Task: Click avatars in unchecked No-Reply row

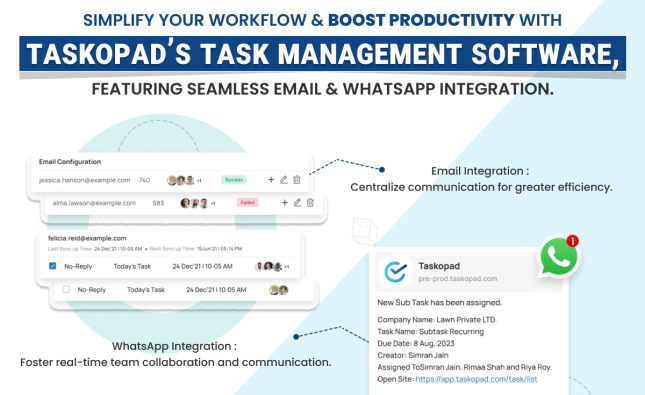Action: [278, 290]
